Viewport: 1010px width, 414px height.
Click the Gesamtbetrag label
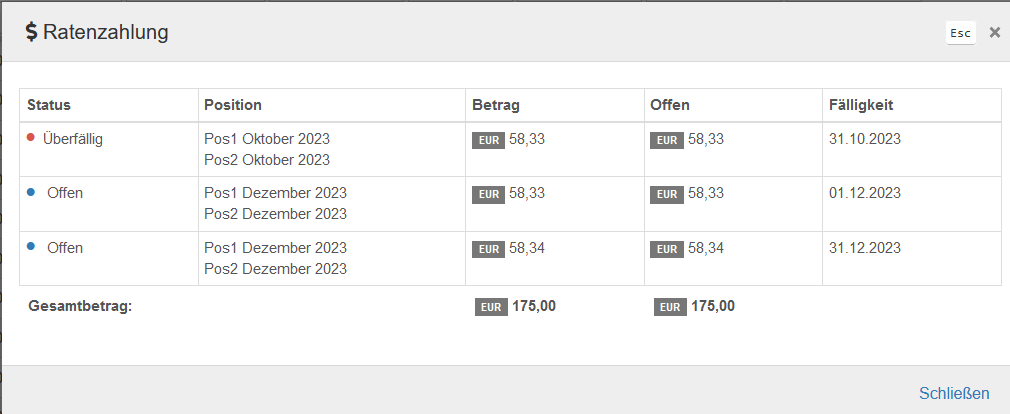tap(80, 306)
